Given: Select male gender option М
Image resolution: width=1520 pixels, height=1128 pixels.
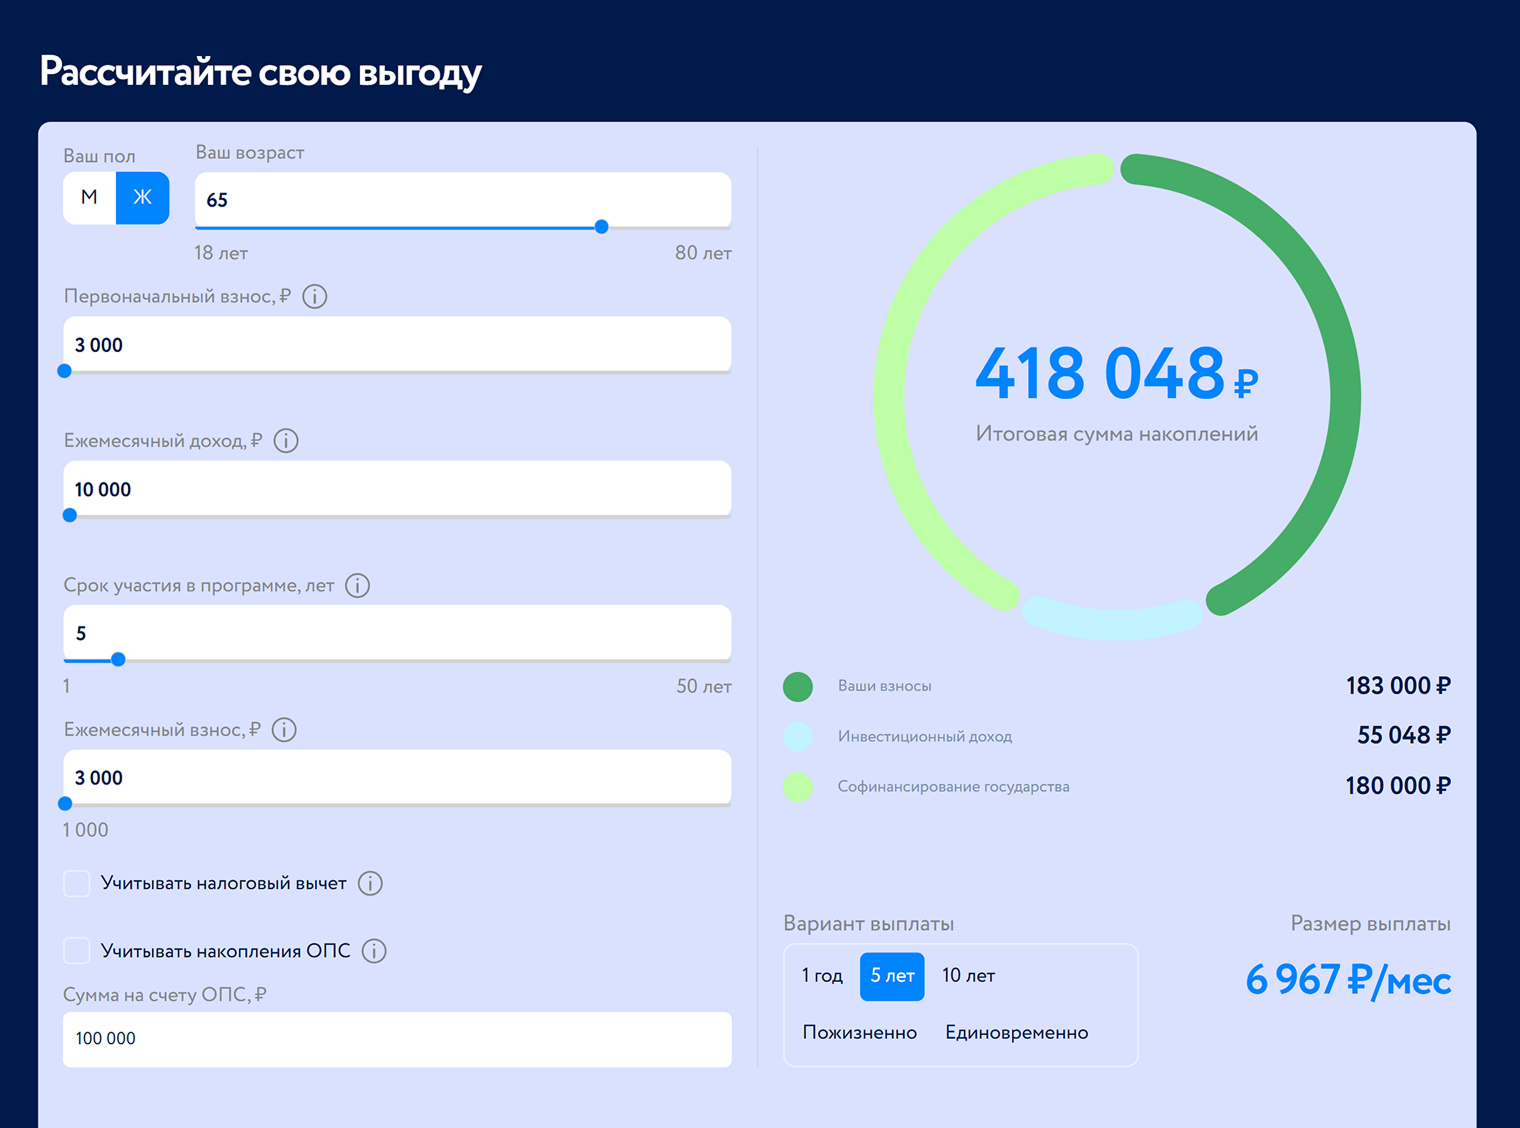Looking at the screenshot, I should pyautogui.click(x=90, y=198).
